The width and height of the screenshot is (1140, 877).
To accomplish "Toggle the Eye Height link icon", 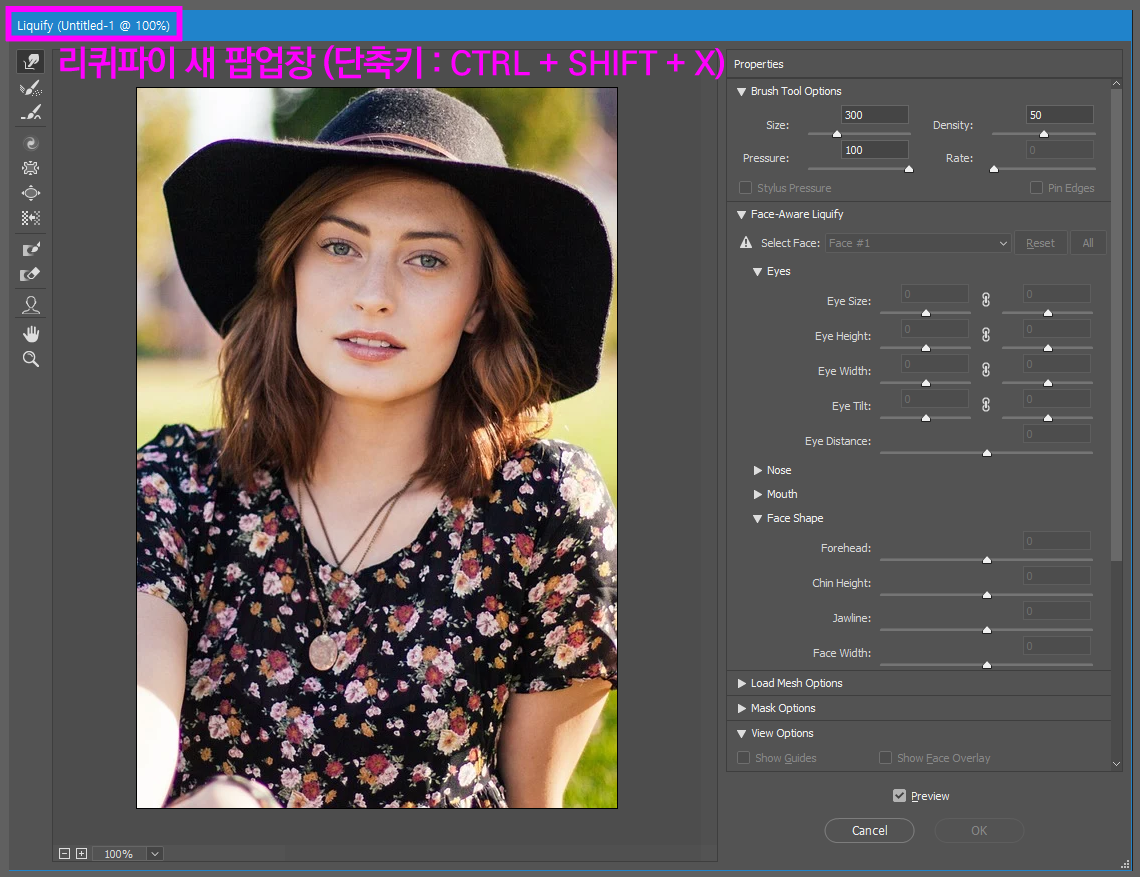I will pos(986,335).
